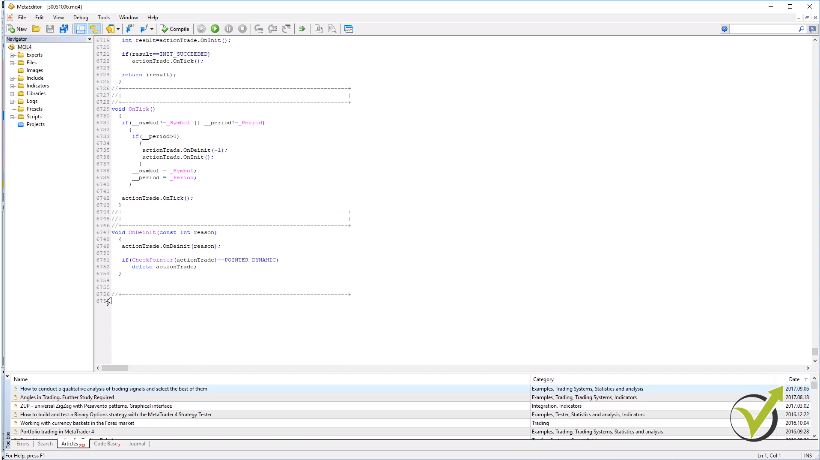This screenshot has height=460, width=820.
Task: Expand the Include folder tree node
Action: pyautogui.click(x=12, y=78)
